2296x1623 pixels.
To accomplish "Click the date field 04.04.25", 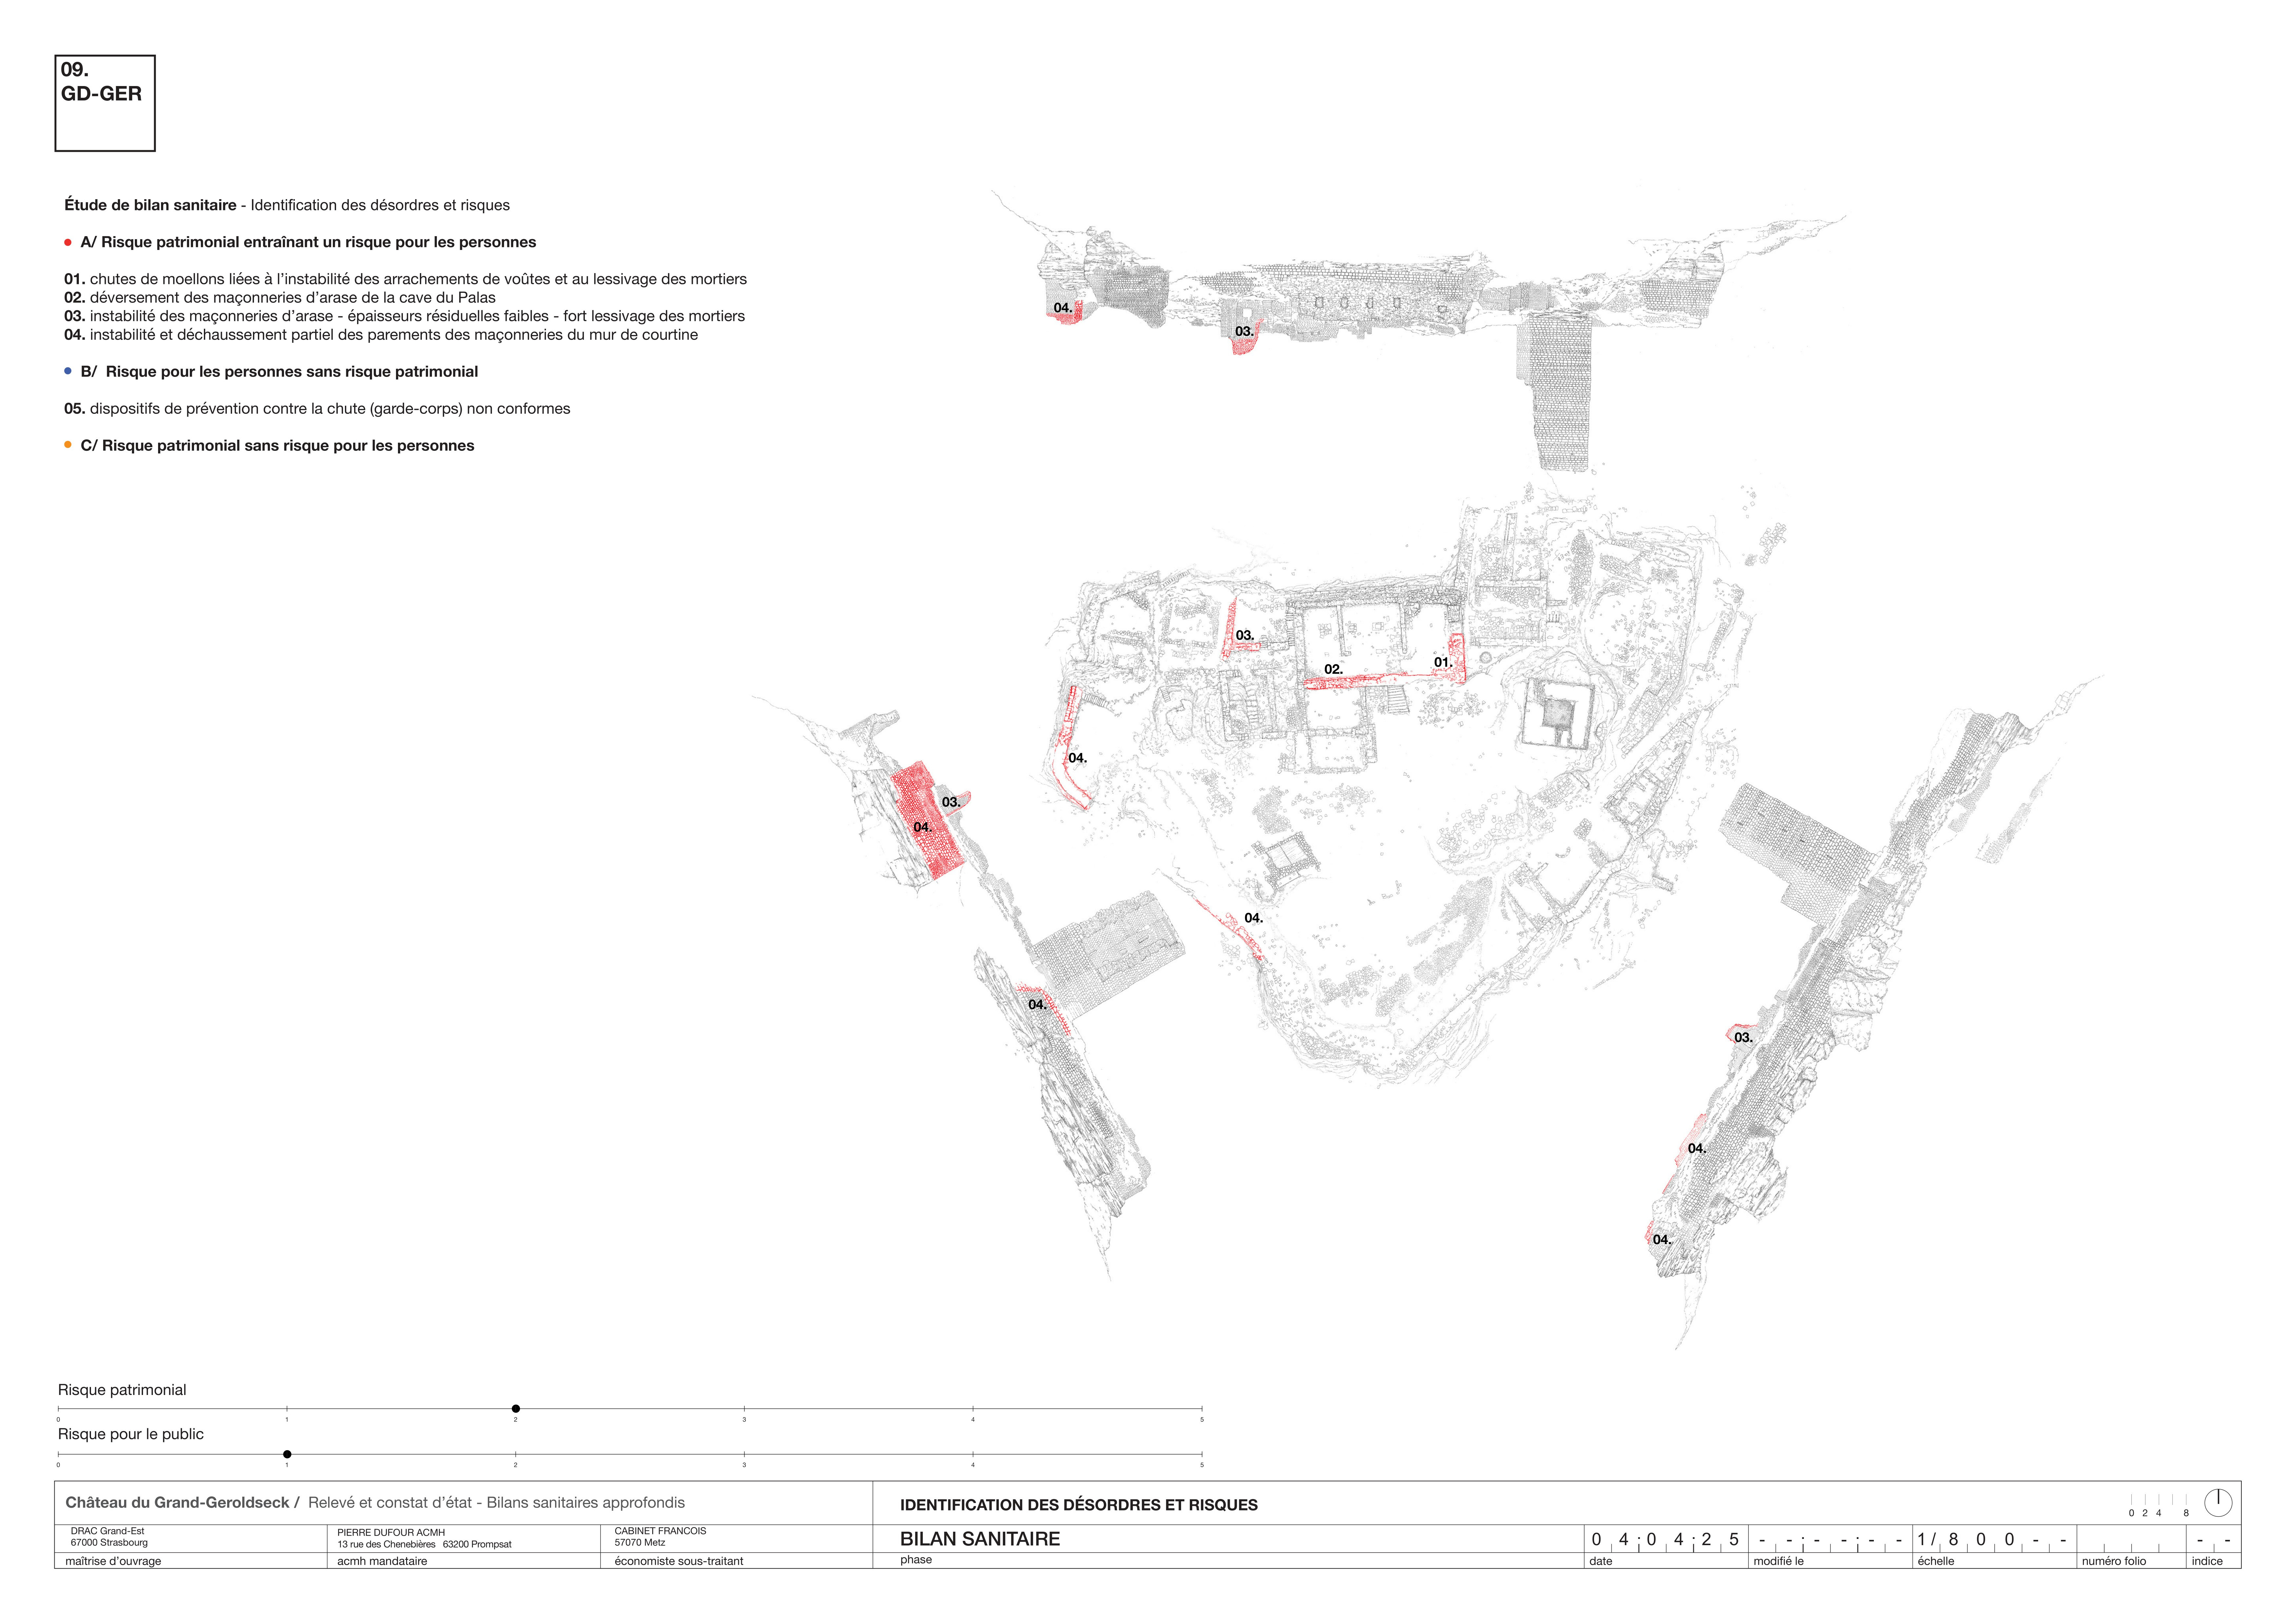I will coord(1665,1539).
